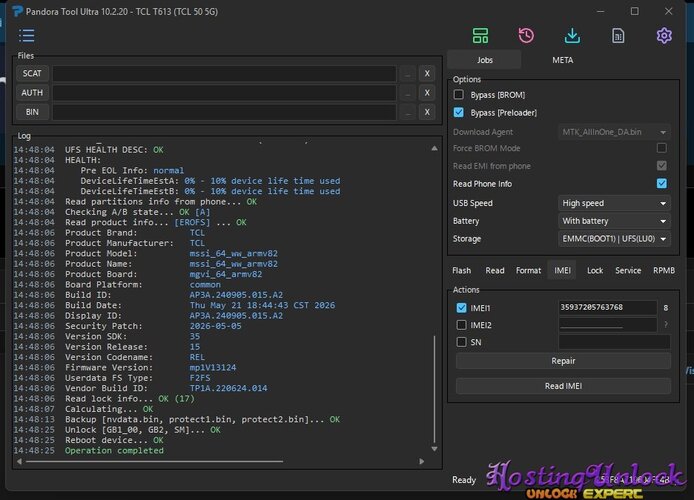Focus the BIN file path field

point(224,112)
